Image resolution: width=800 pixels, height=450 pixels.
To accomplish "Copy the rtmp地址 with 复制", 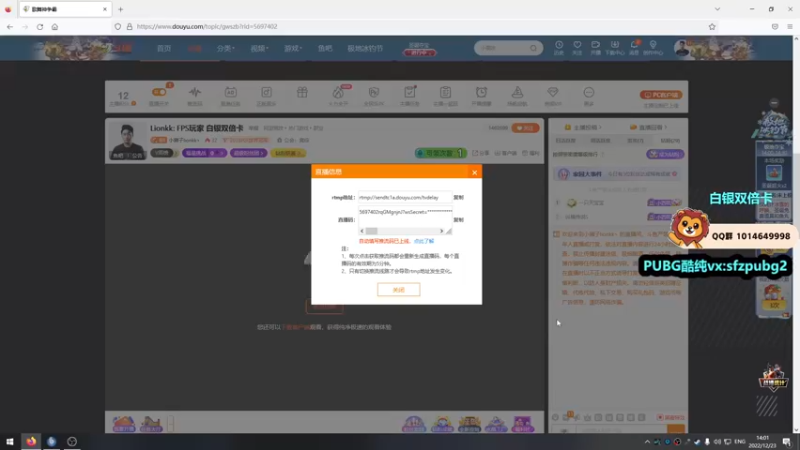I will pyautogui.click(x=459, y=197).
